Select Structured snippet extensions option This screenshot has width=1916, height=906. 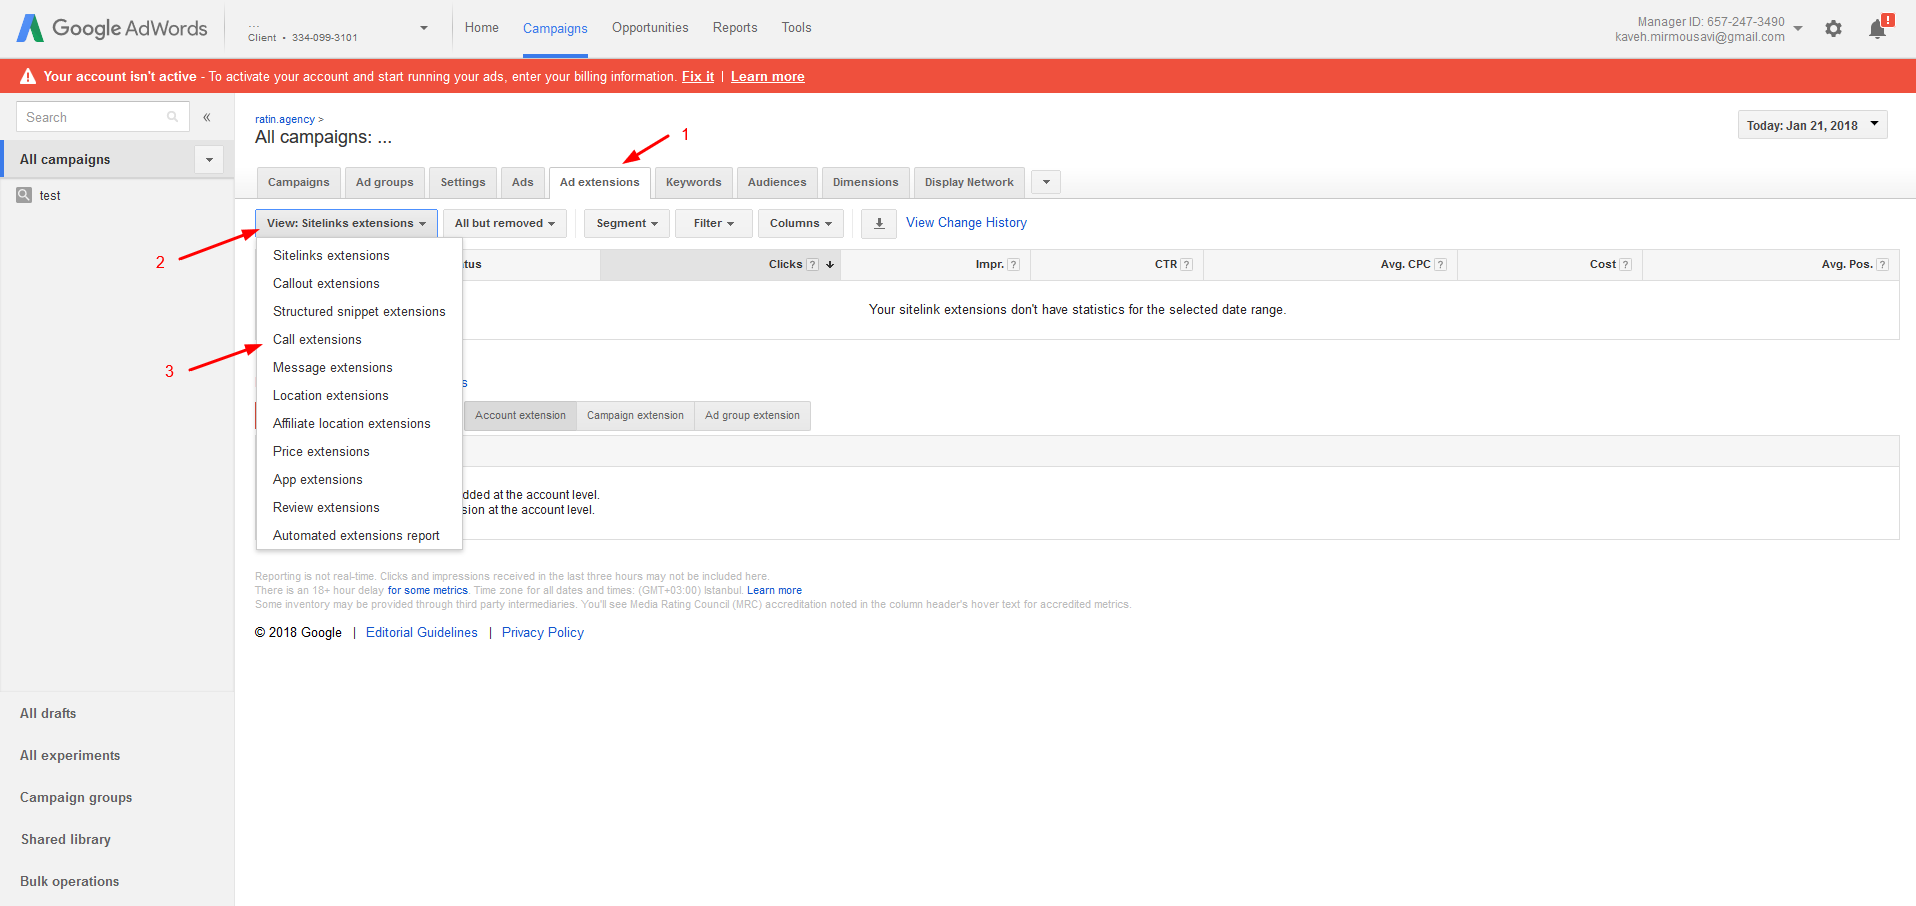tap(359, 312)
